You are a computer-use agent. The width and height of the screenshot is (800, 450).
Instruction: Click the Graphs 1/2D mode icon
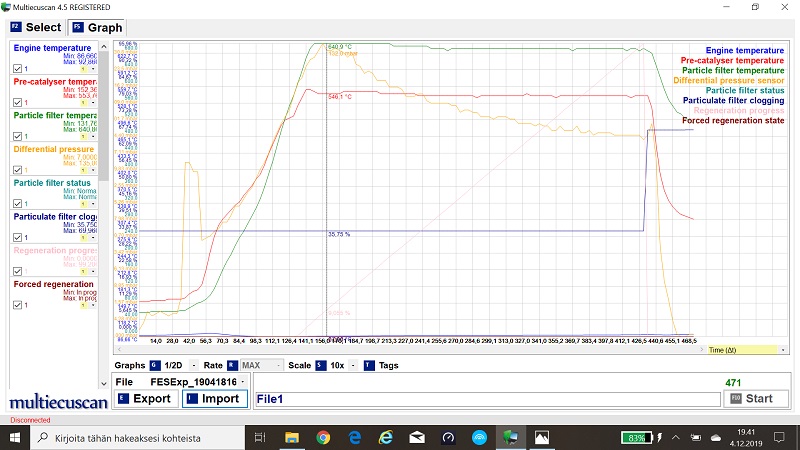tap(154, 365)
